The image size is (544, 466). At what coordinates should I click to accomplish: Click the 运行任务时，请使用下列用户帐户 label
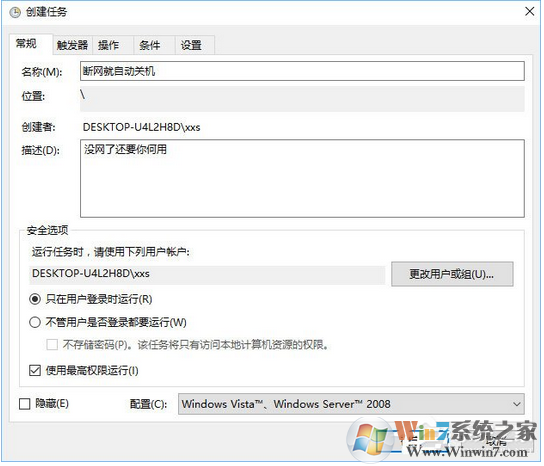pyautogui.click(x=111, y=252)
